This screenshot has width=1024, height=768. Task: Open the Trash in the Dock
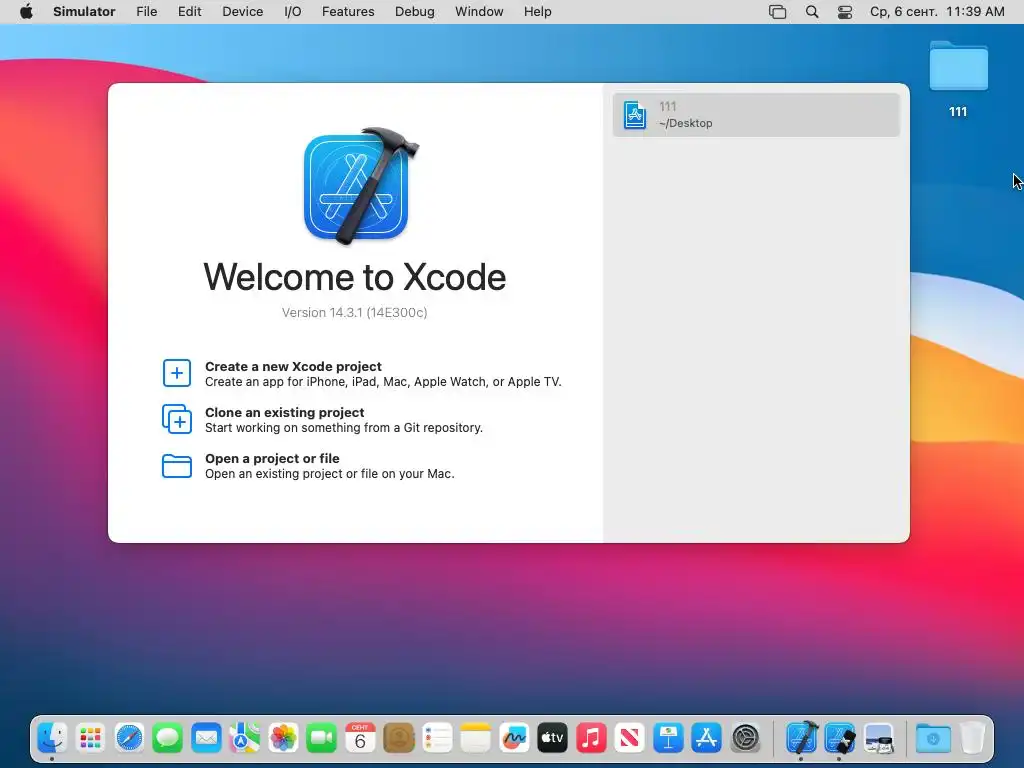point(972,739)
